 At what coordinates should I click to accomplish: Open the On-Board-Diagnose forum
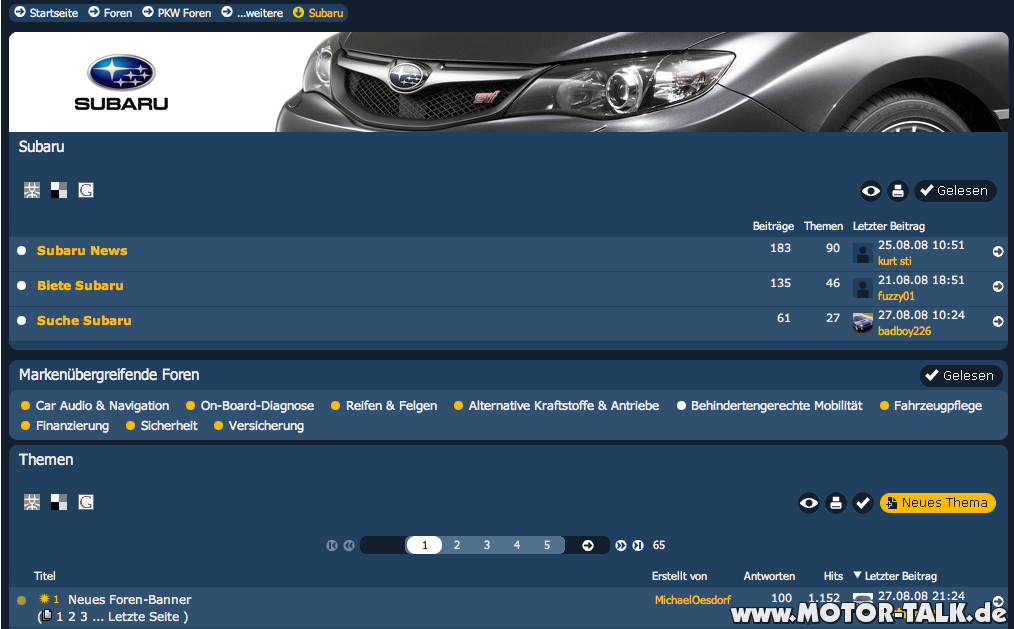tap(257, 406)
